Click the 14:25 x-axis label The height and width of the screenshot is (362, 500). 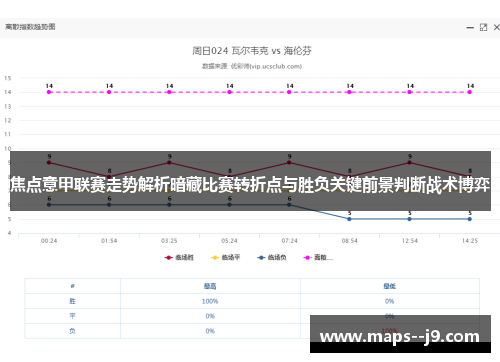pos(470,241)
